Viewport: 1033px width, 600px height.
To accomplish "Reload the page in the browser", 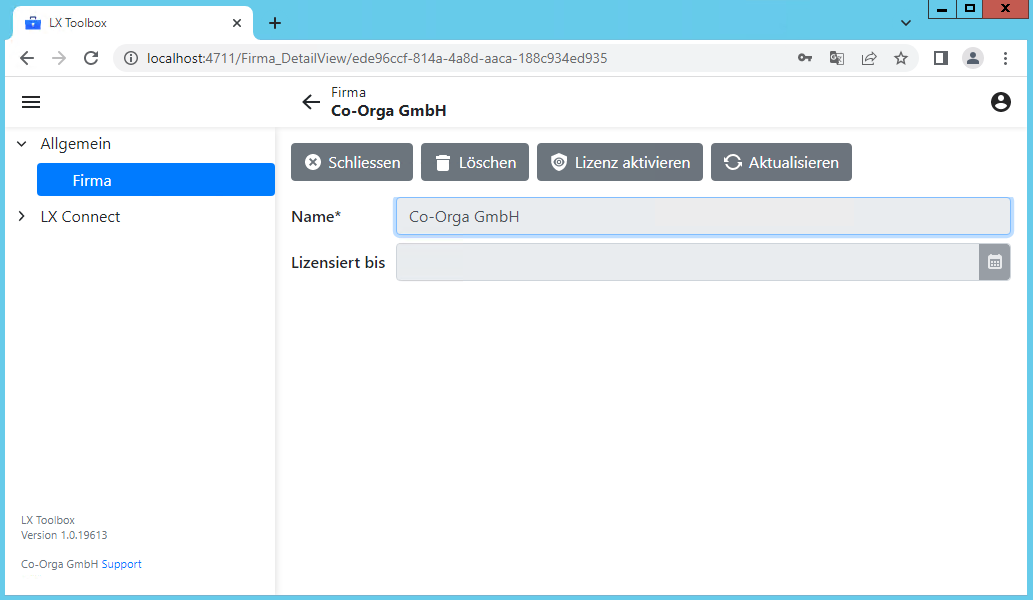I will (91, 58).
